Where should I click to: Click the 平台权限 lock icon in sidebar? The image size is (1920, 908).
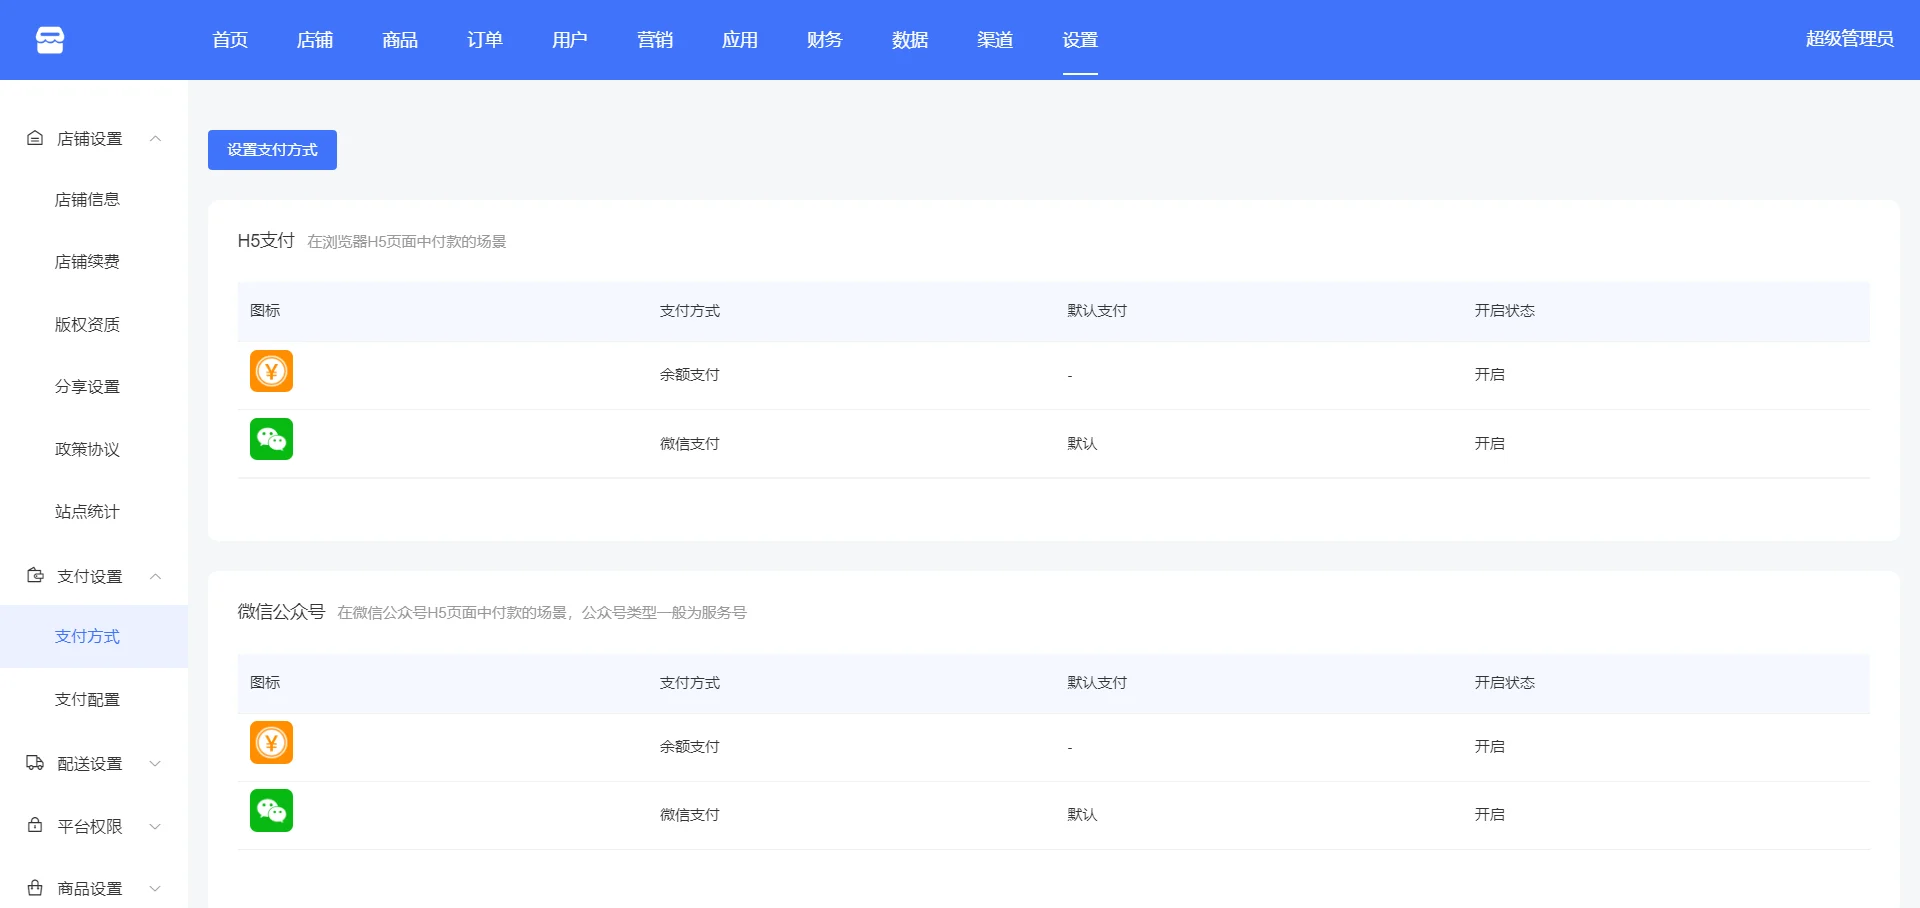coord(35,826)
